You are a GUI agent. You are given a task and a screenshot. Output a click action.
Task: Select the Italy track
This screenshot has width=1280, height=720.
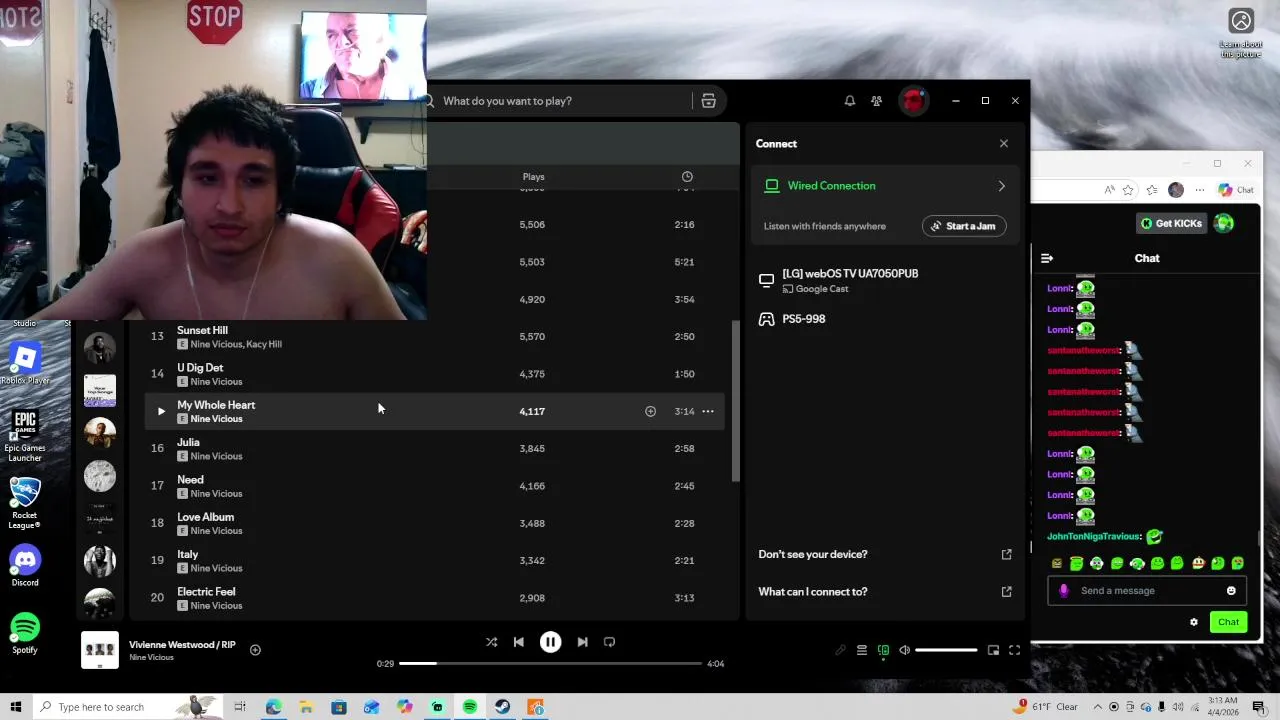coord(435,561)
